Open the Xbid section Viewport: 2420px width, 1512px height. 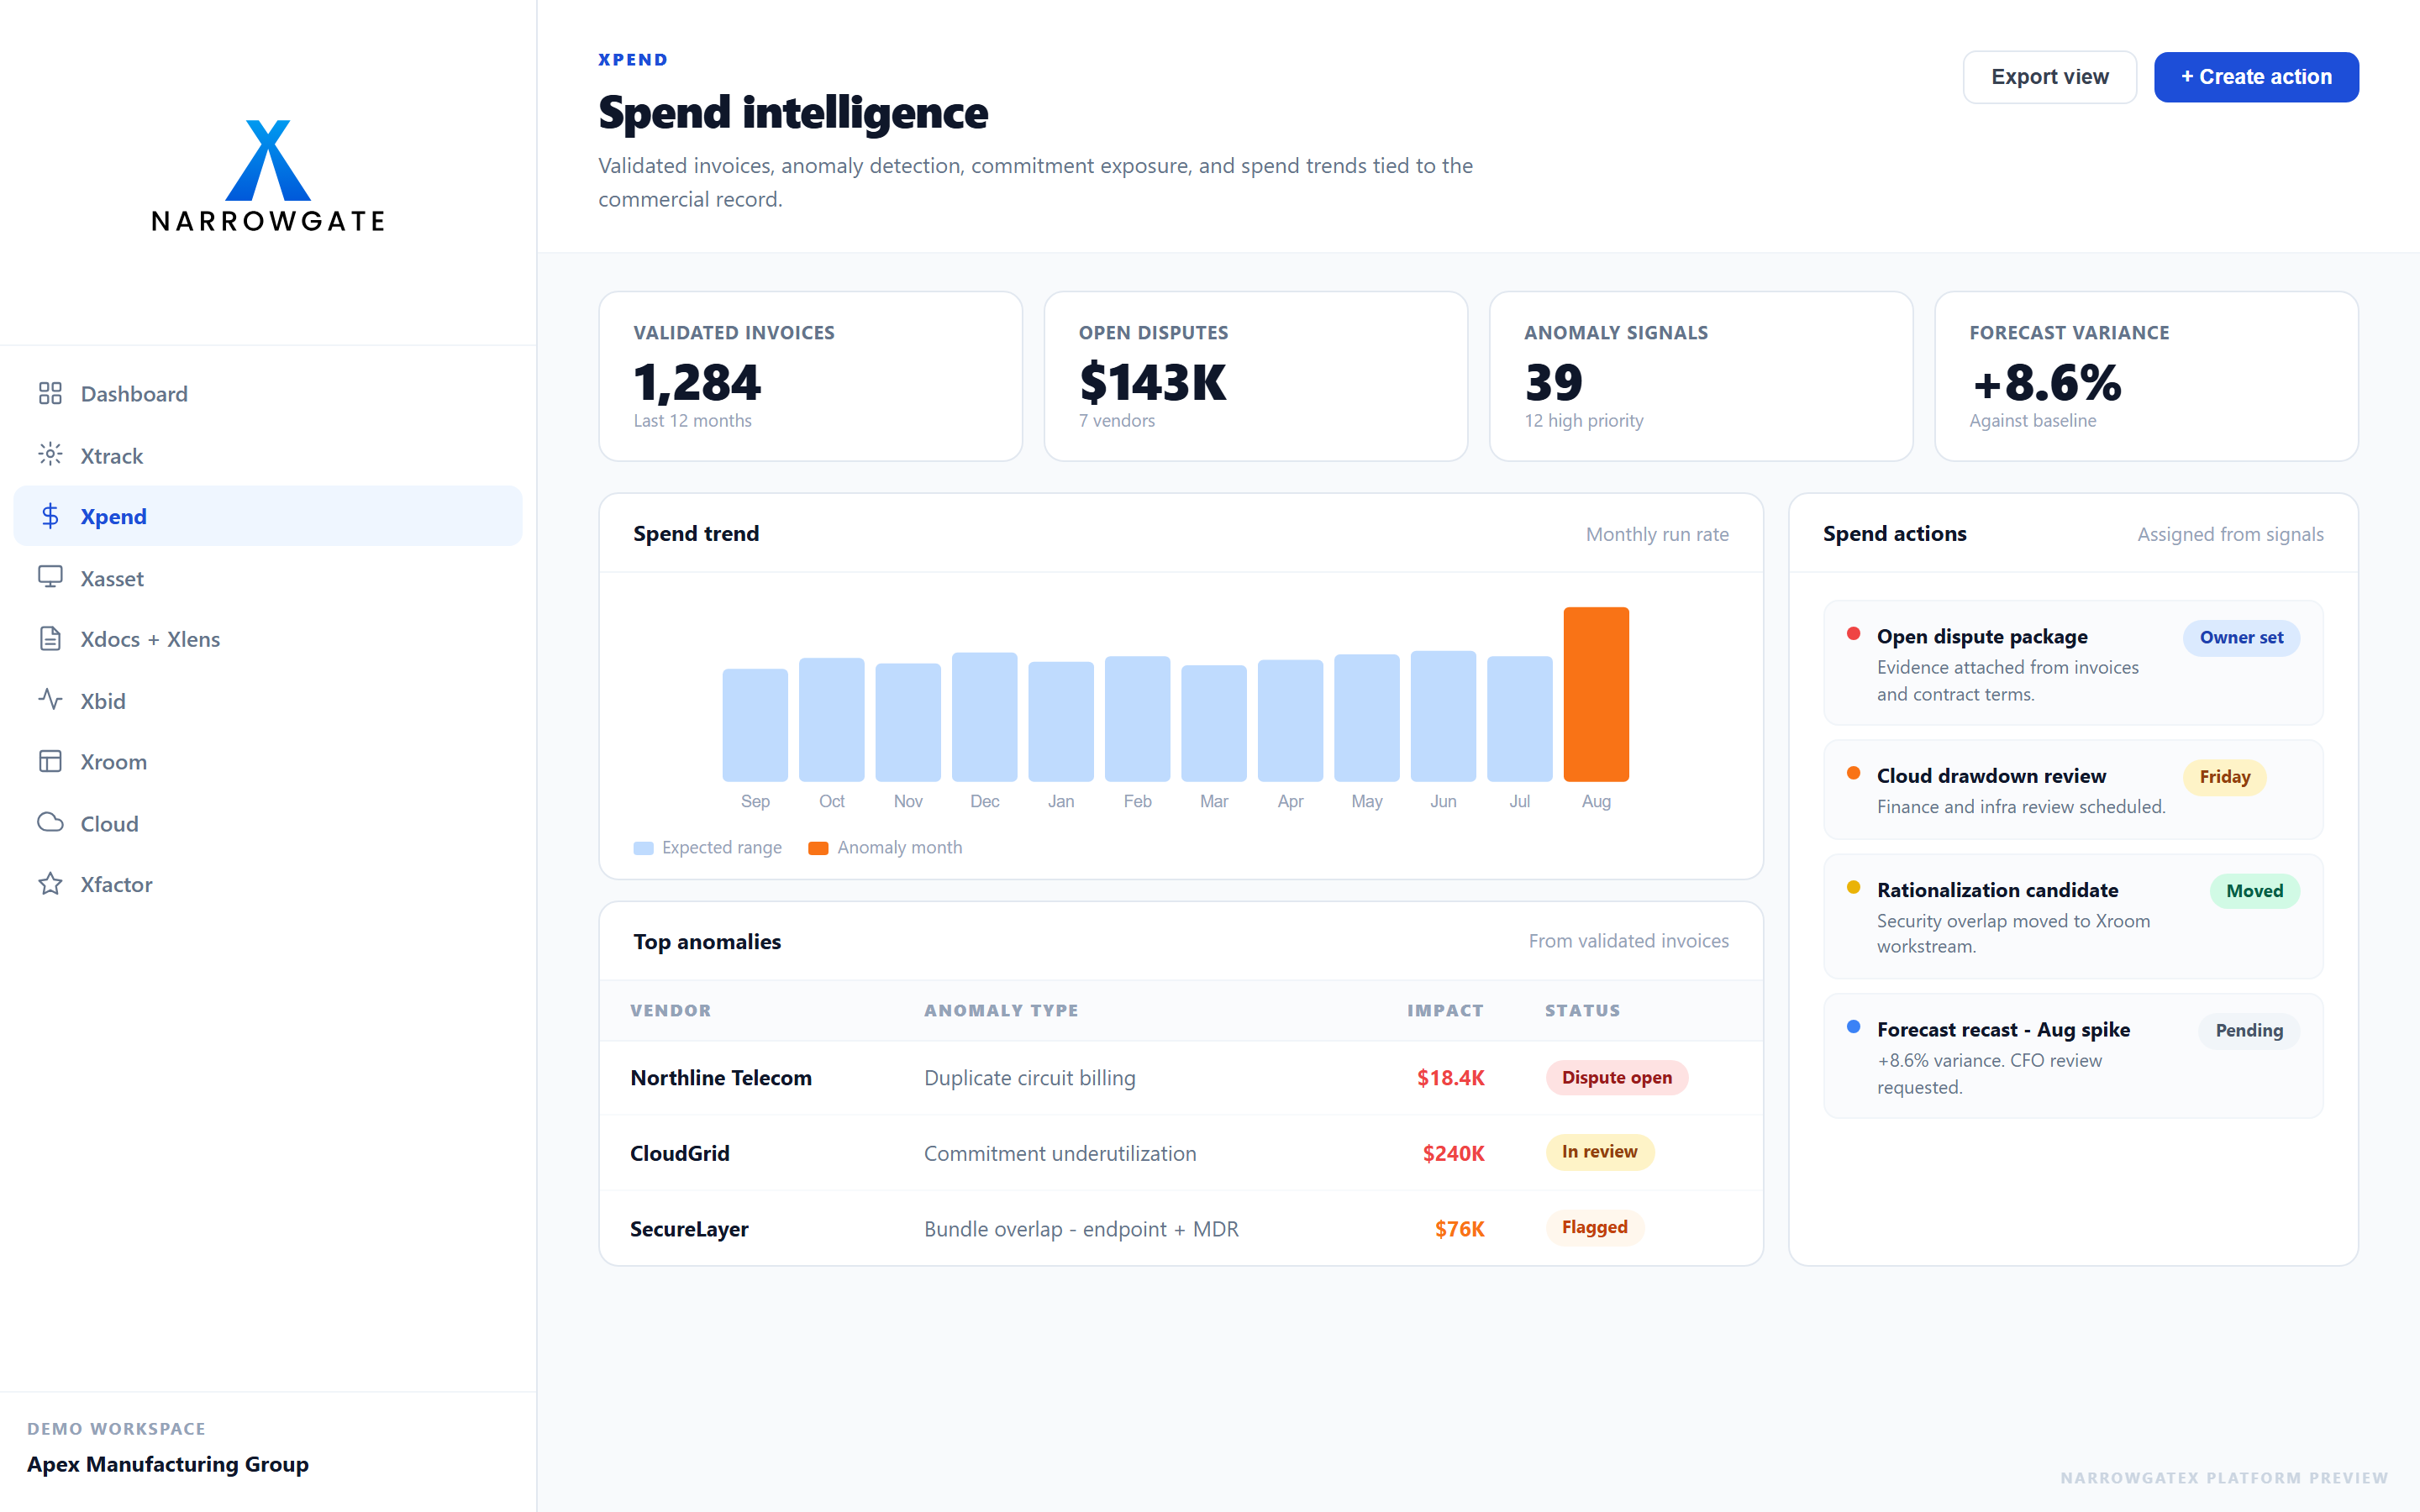tap(268, 701)
